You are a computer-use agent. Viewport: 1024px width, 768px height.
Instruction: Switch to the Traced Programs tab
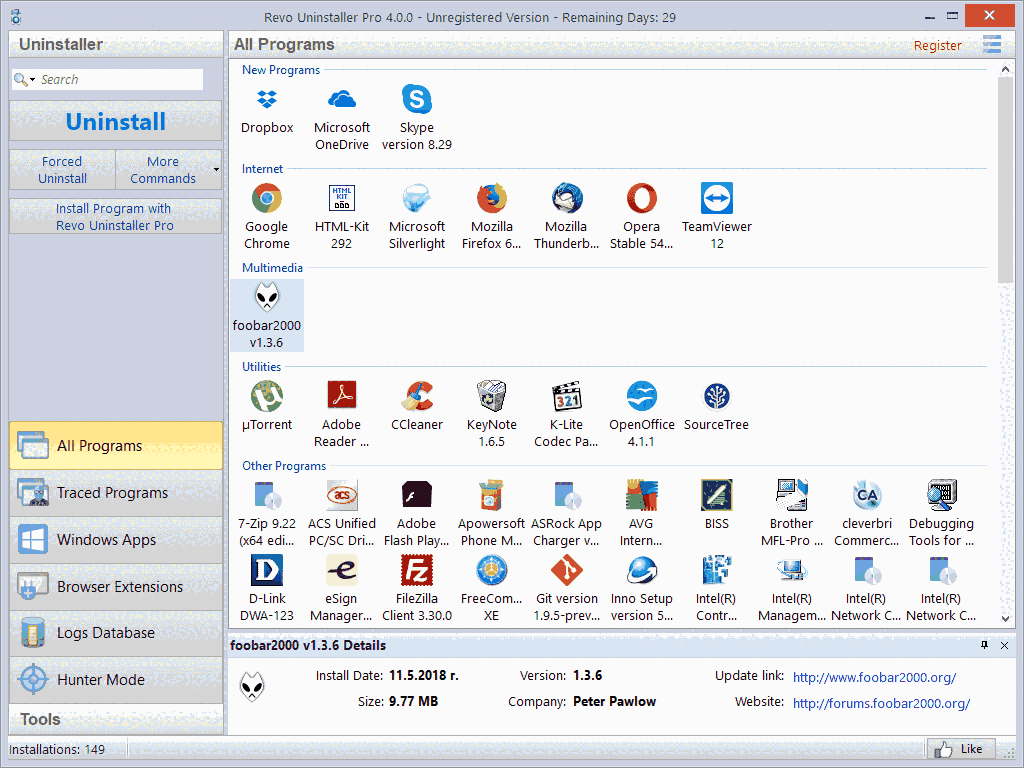point(115,492)
